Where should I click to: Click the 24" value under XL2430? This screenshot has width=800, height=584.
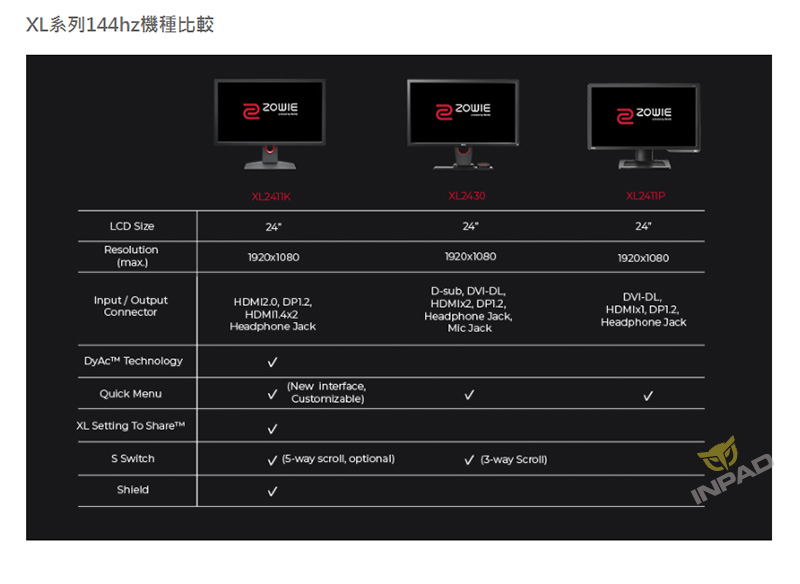470,226
